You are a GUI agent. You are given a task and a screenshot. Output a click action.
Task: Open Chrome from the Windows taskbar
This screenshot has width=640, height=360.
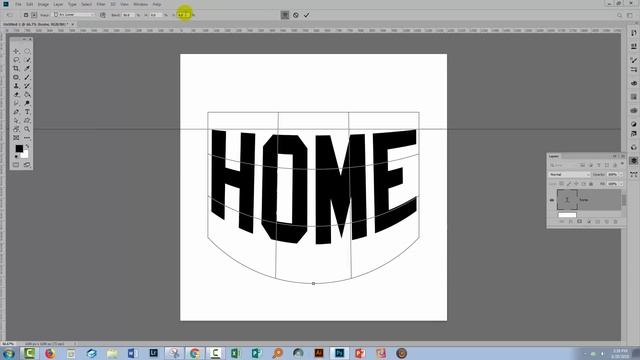(195, 353)
